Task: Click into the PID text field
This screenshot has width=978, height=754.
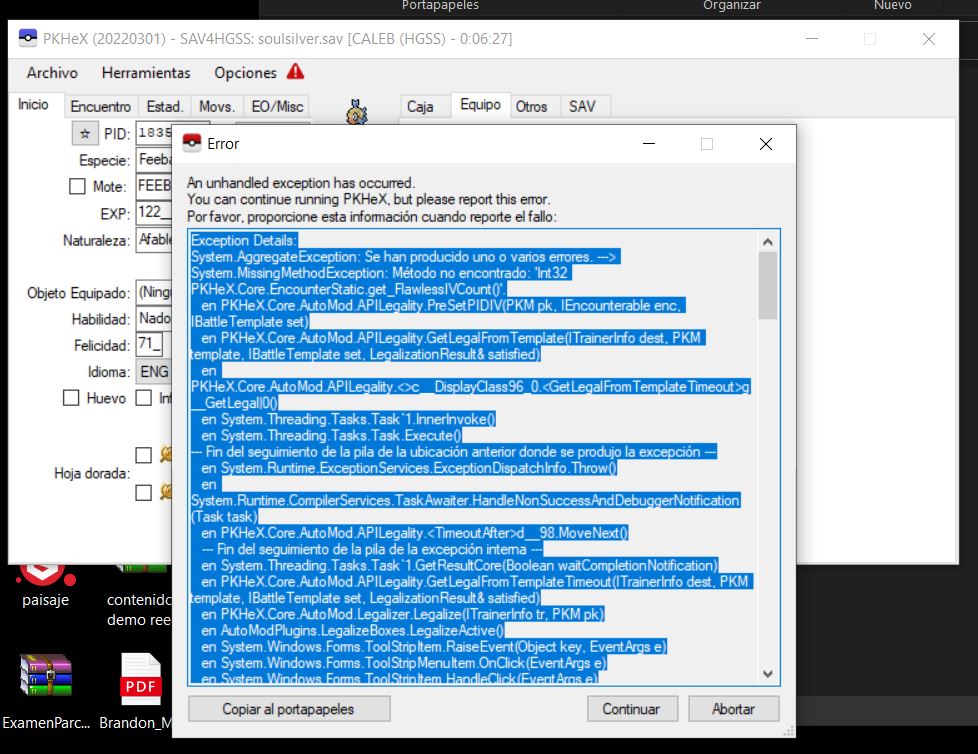Action: [153, 134]
